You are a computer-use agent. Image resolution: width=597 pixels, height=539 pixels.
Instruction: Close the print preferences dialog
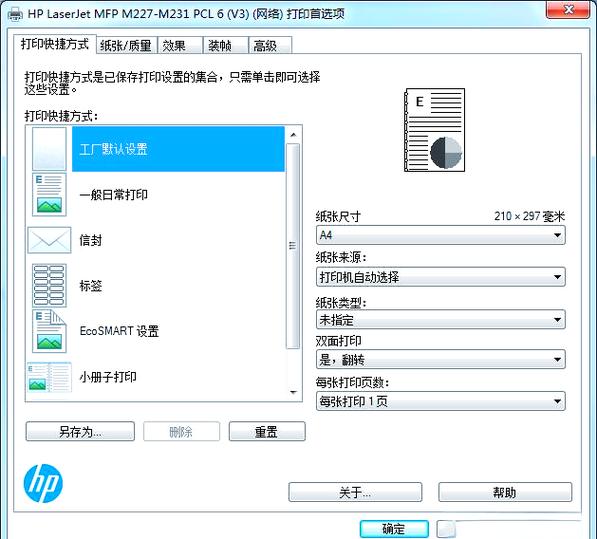pos(568,9)
